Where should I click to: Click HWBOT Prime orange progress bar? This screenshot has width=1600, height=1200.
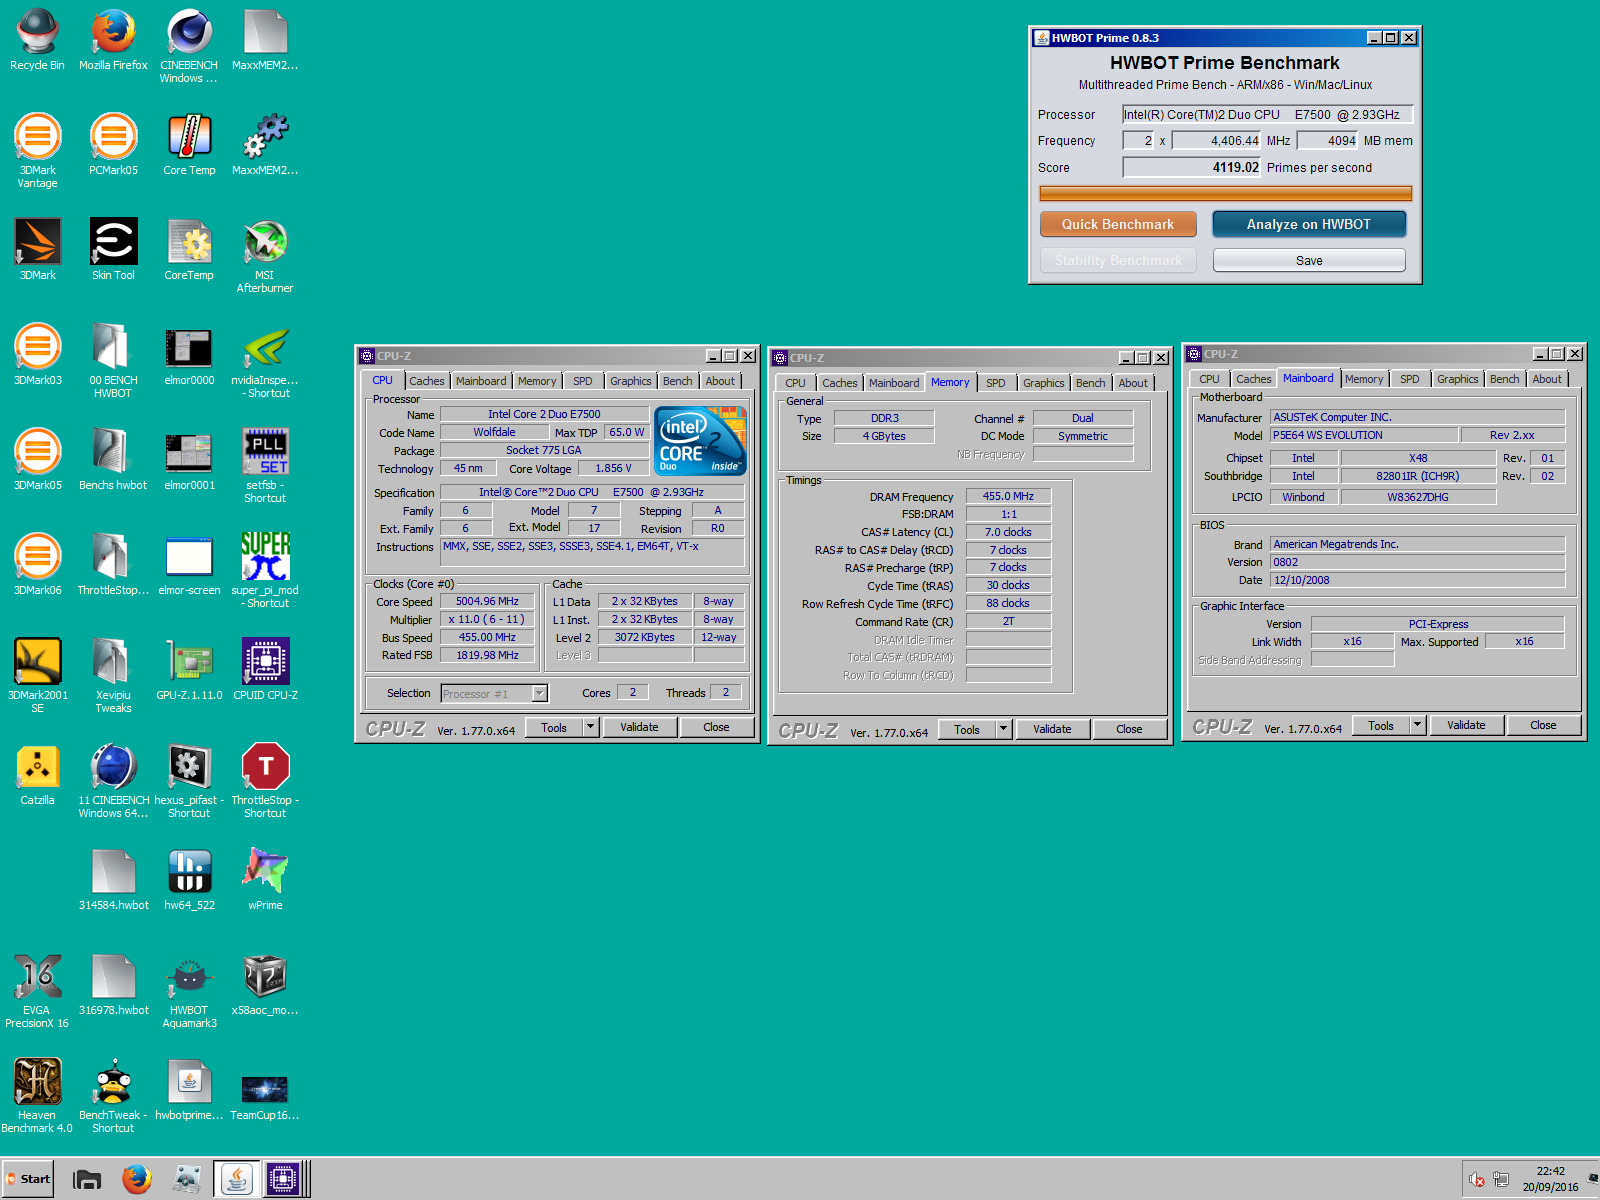tap(1226, 193)
